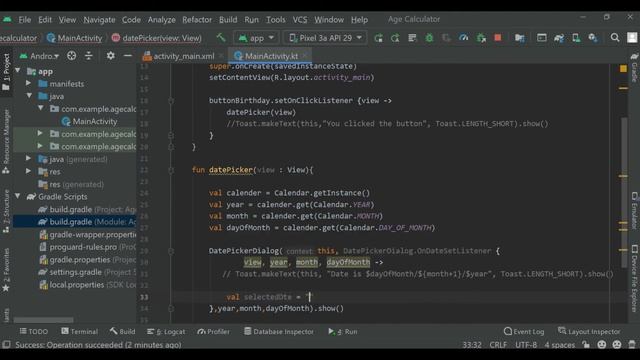Image resolution: width=640 pixels, height=360 pixels.
Task: Open the Favorites sidebar tab
Action: (x=6, y=269)
